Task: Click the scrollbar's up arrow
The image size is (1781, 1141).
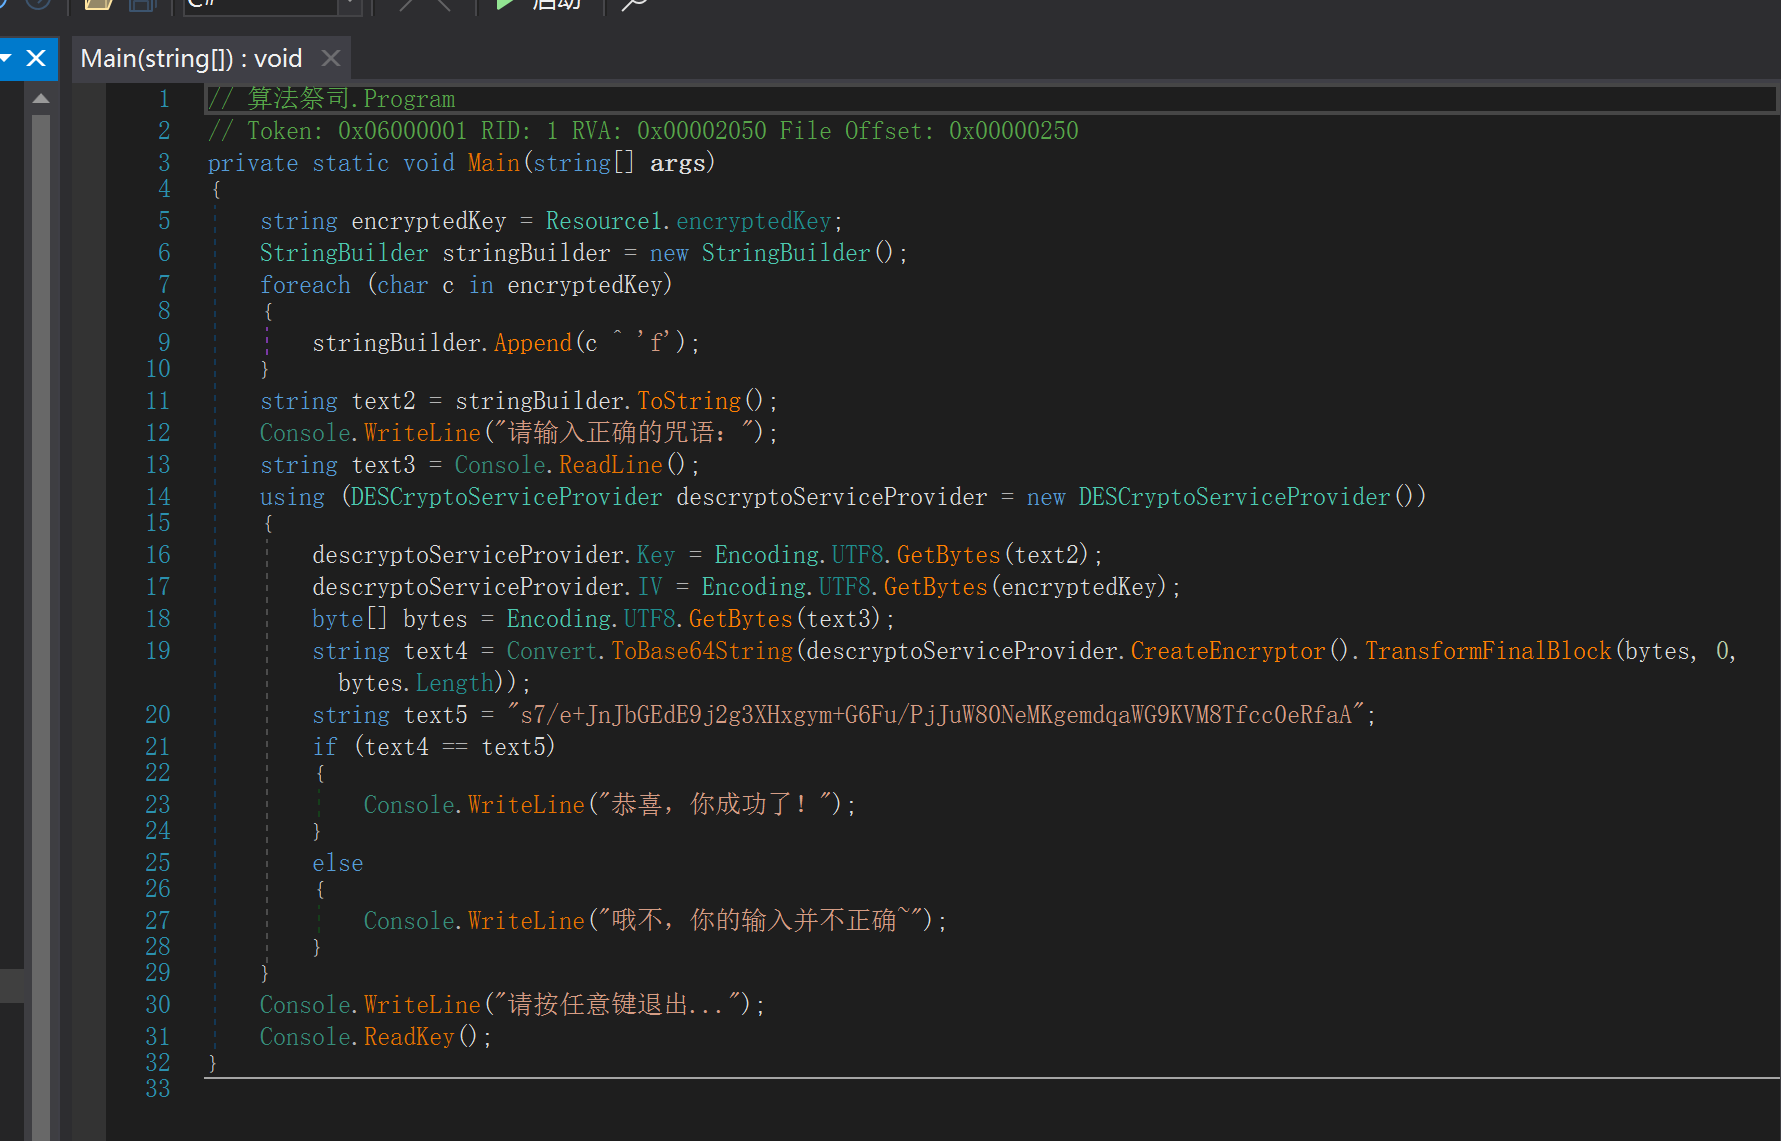Action: (41, 98)
